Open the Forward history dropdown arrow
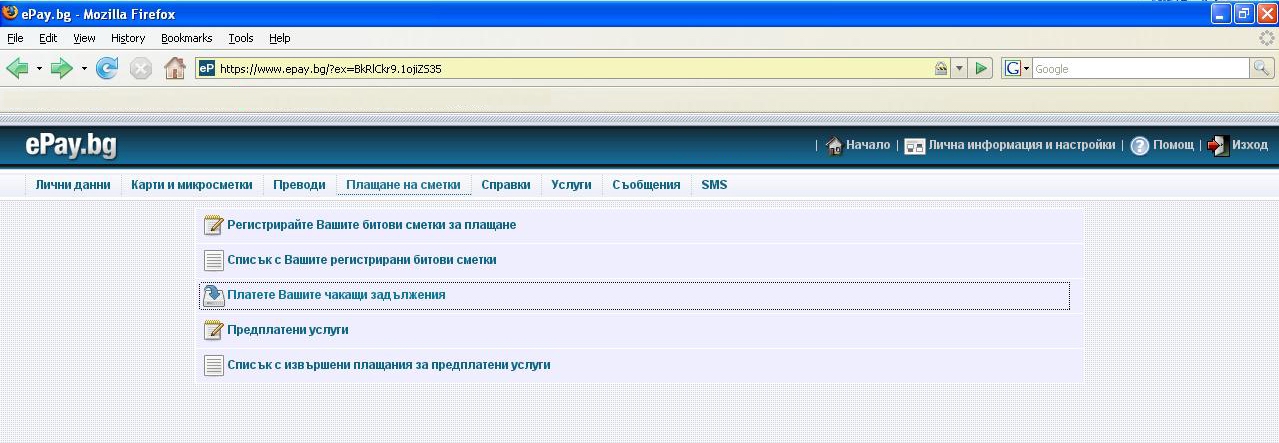This screenshot has width=1279, height=443. pyautogui.click(x=84, y=69)
